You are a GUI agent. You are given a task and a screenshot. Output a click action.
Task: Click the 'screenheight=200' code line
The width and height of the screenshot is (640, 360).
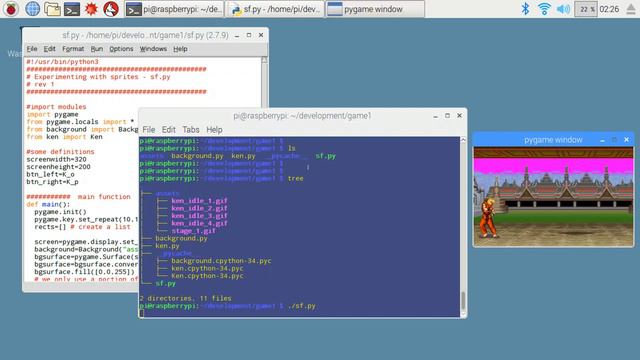pos(58,167)
